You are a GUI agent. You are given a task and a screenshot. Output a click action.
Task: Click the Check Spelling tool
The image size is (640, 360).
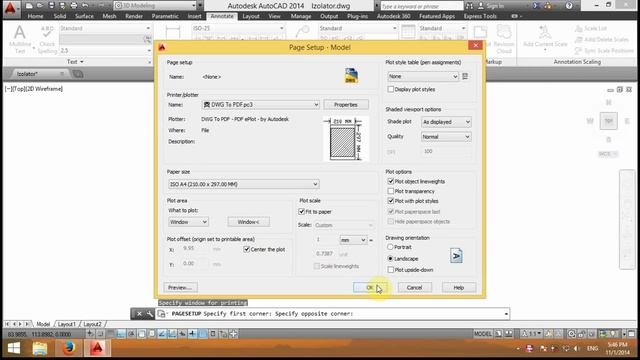point(47,39)
